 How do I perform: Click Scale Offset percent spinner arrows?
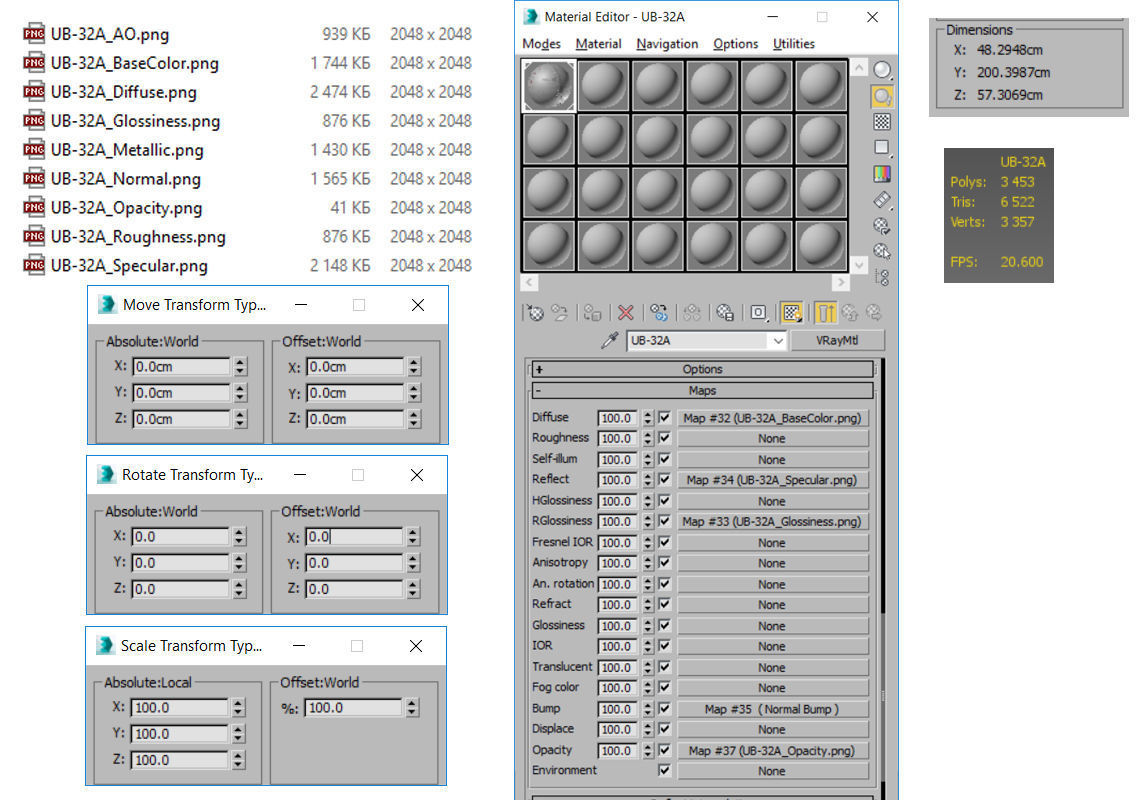coord(412,707)
